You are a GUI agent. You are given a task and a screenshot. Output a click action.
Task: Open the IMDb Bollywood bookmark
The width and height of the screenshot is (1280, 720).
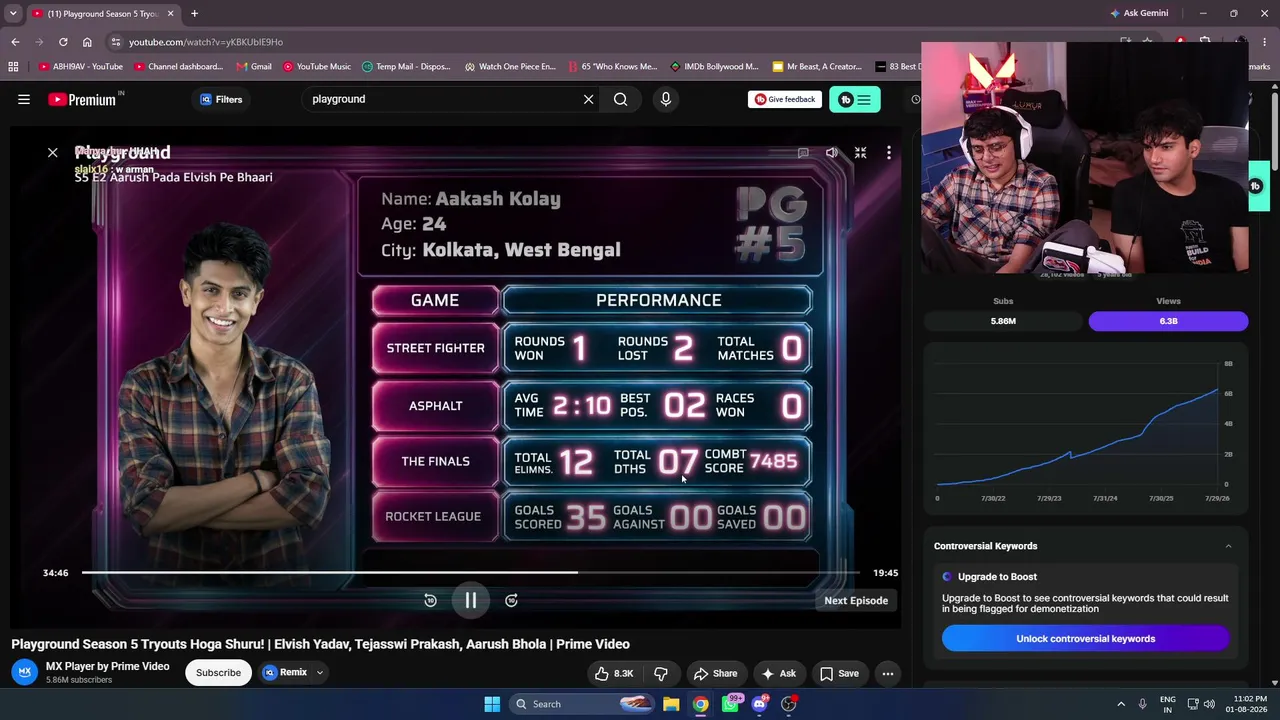[714, 67]
